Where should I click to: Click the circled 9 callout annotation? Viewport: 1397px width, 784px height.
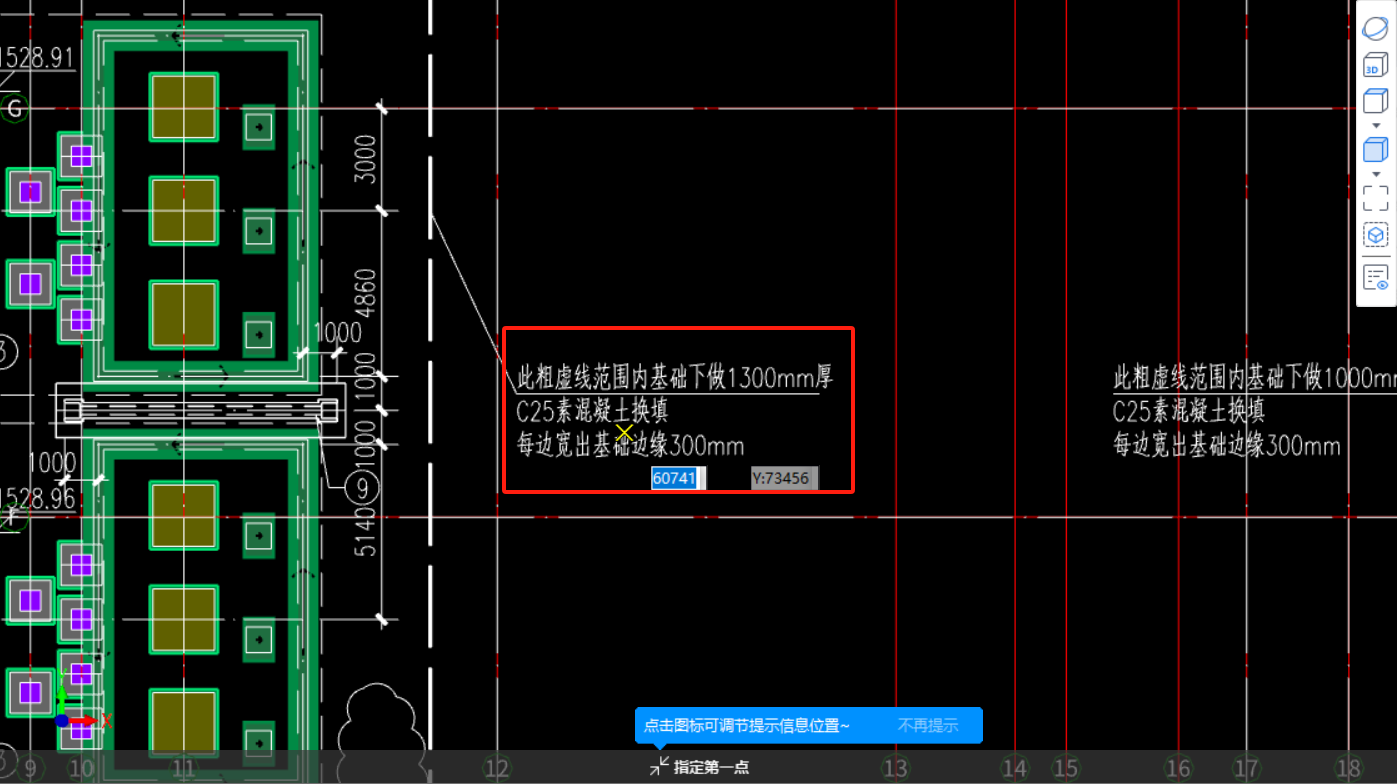coord(361,487)
